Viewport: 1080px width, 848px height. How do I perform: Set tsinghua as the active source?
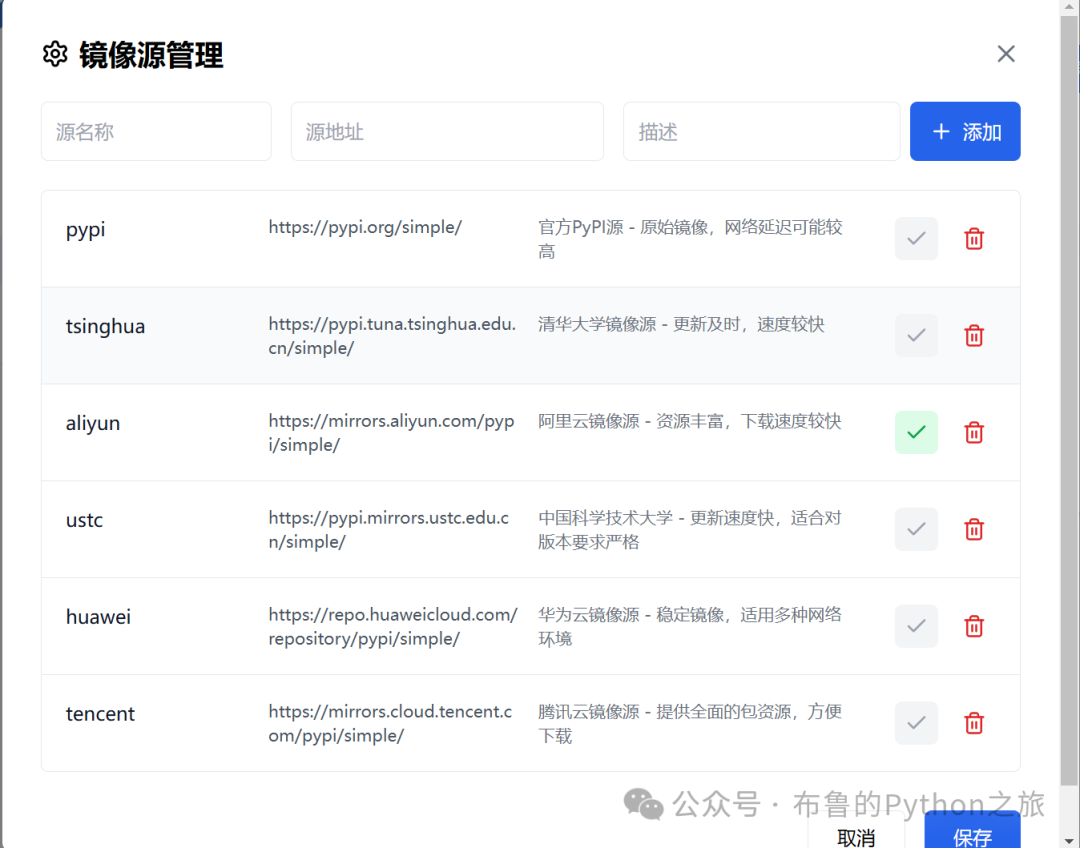click(916, 335)
